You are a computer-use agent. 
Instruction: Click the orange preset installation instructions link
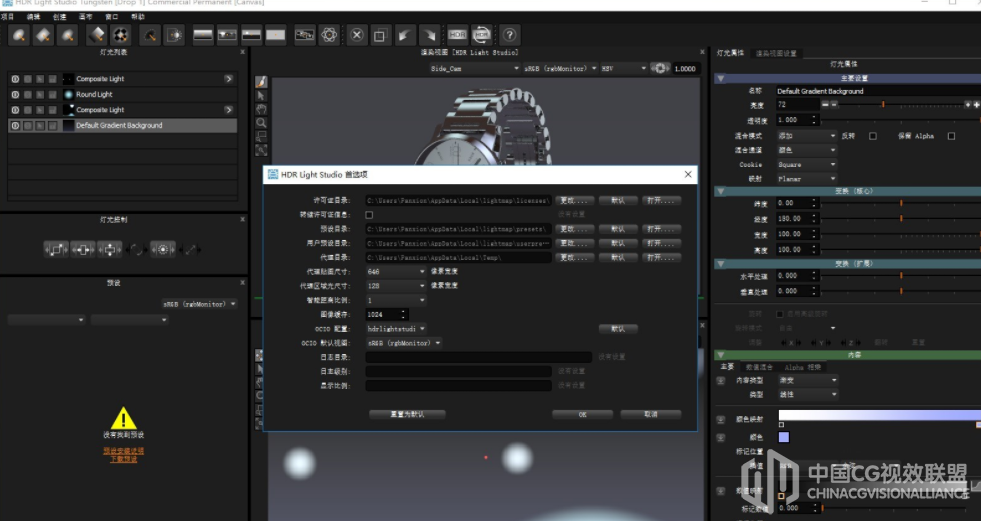(x=123, y=450)
